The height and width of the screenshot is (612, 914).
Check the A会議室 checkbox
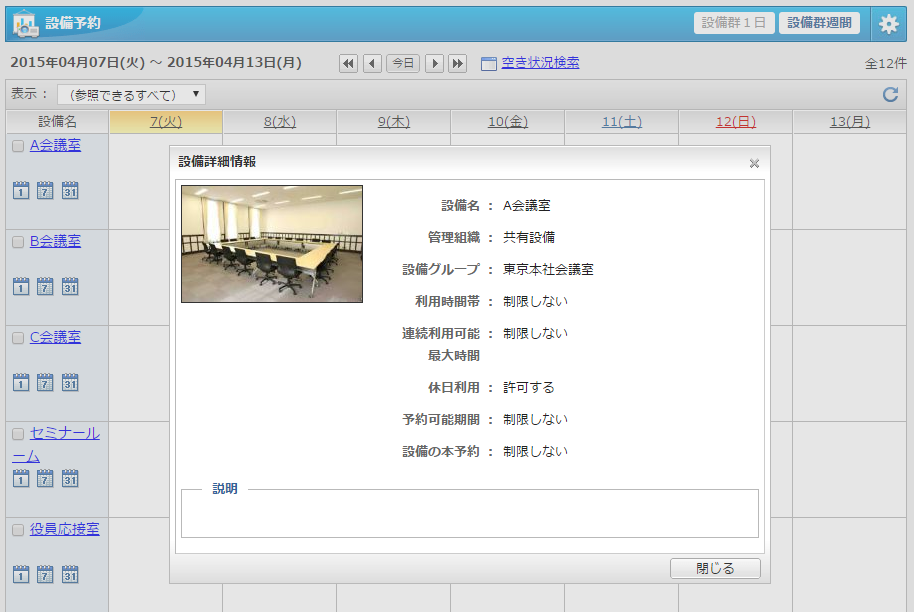[18, 146]
